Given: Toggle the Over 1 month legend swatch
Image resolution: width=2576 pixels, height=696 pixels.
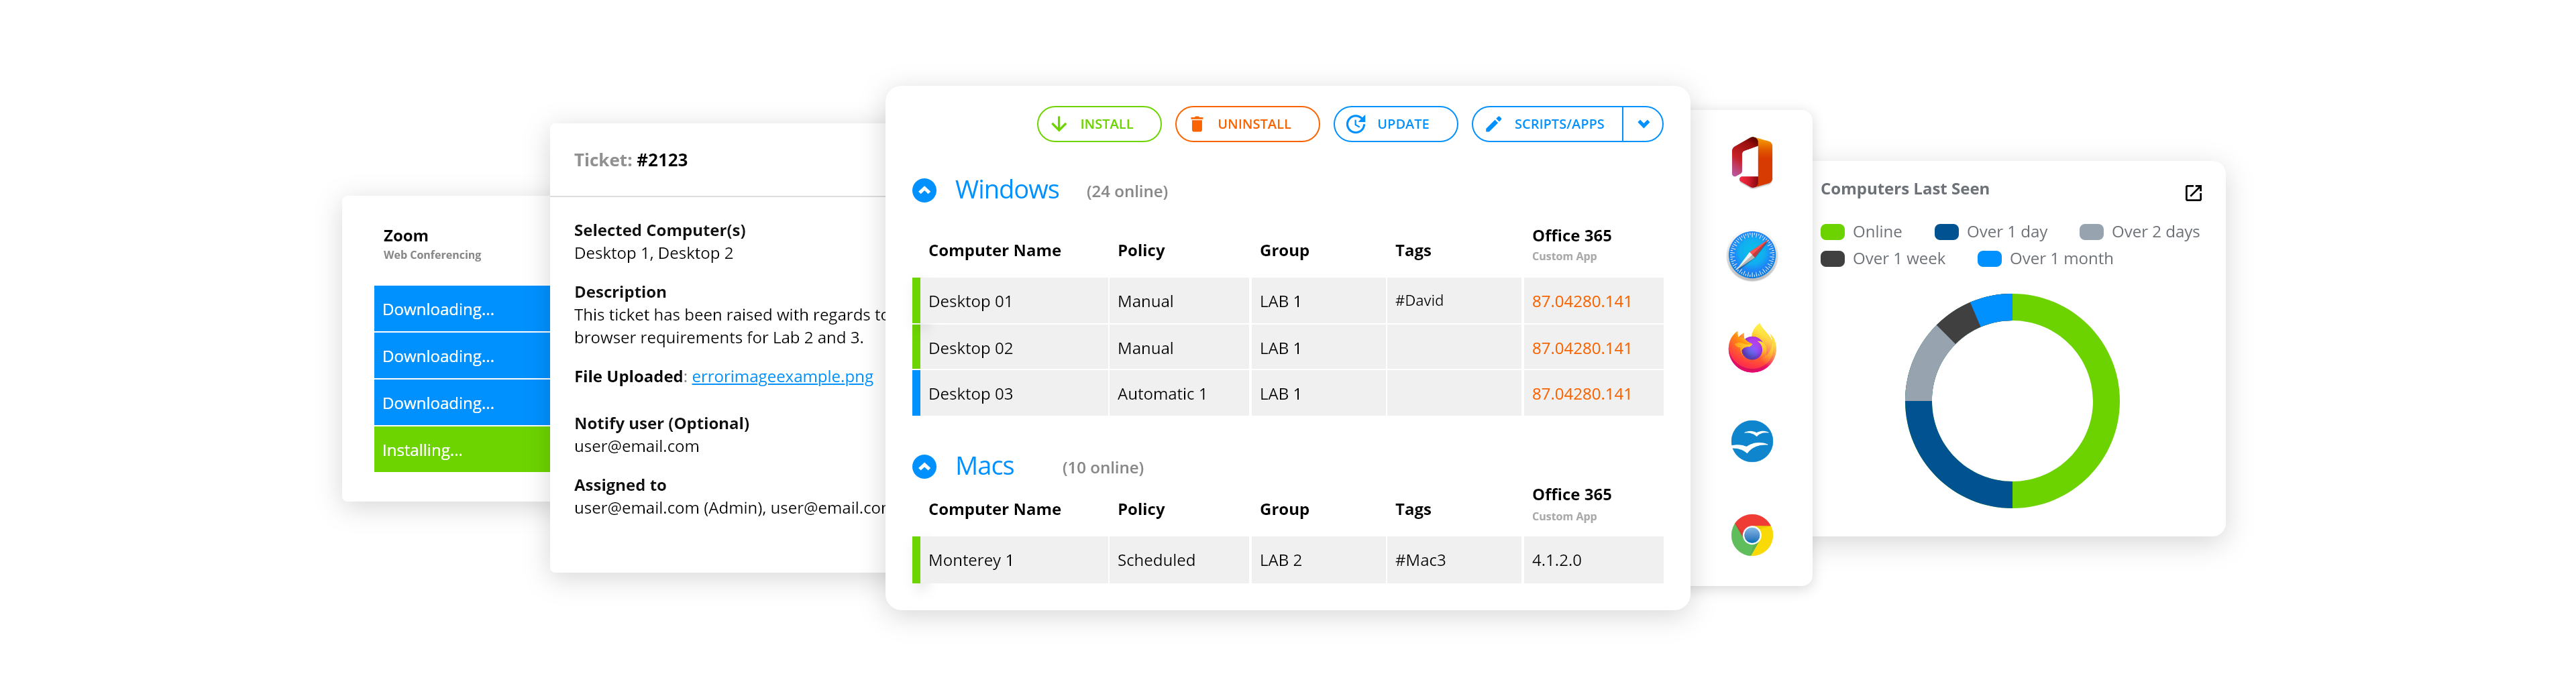Looking at the screenshot, I should pyautogui.click(x=1989, y=259).
